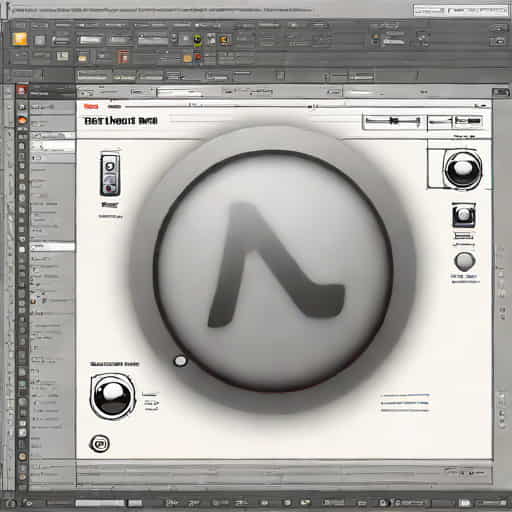Click the orange and black icon in the top toolbar row
This screenshot has width=512, height=512.
click(x=225, y=40)
